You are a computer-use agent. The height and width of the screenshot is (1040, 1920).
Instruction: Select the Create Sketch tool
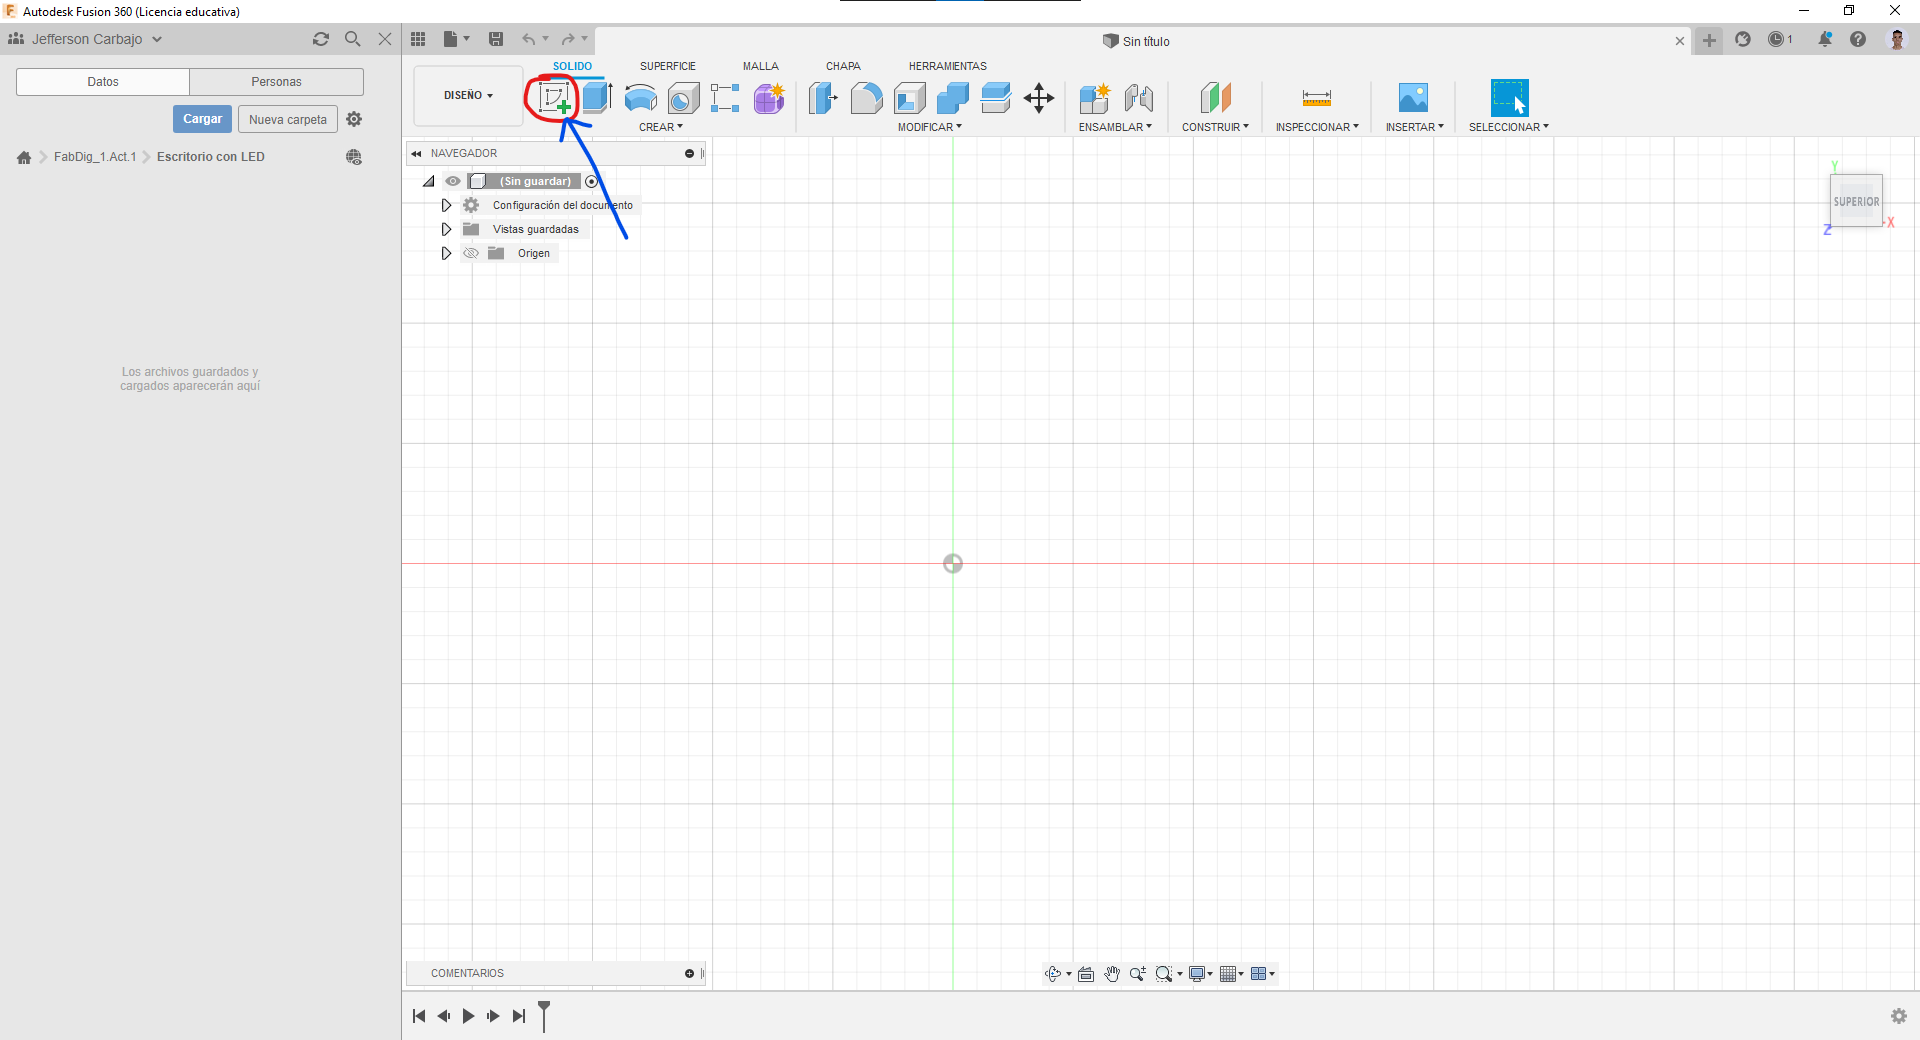[x=553, y=98]
